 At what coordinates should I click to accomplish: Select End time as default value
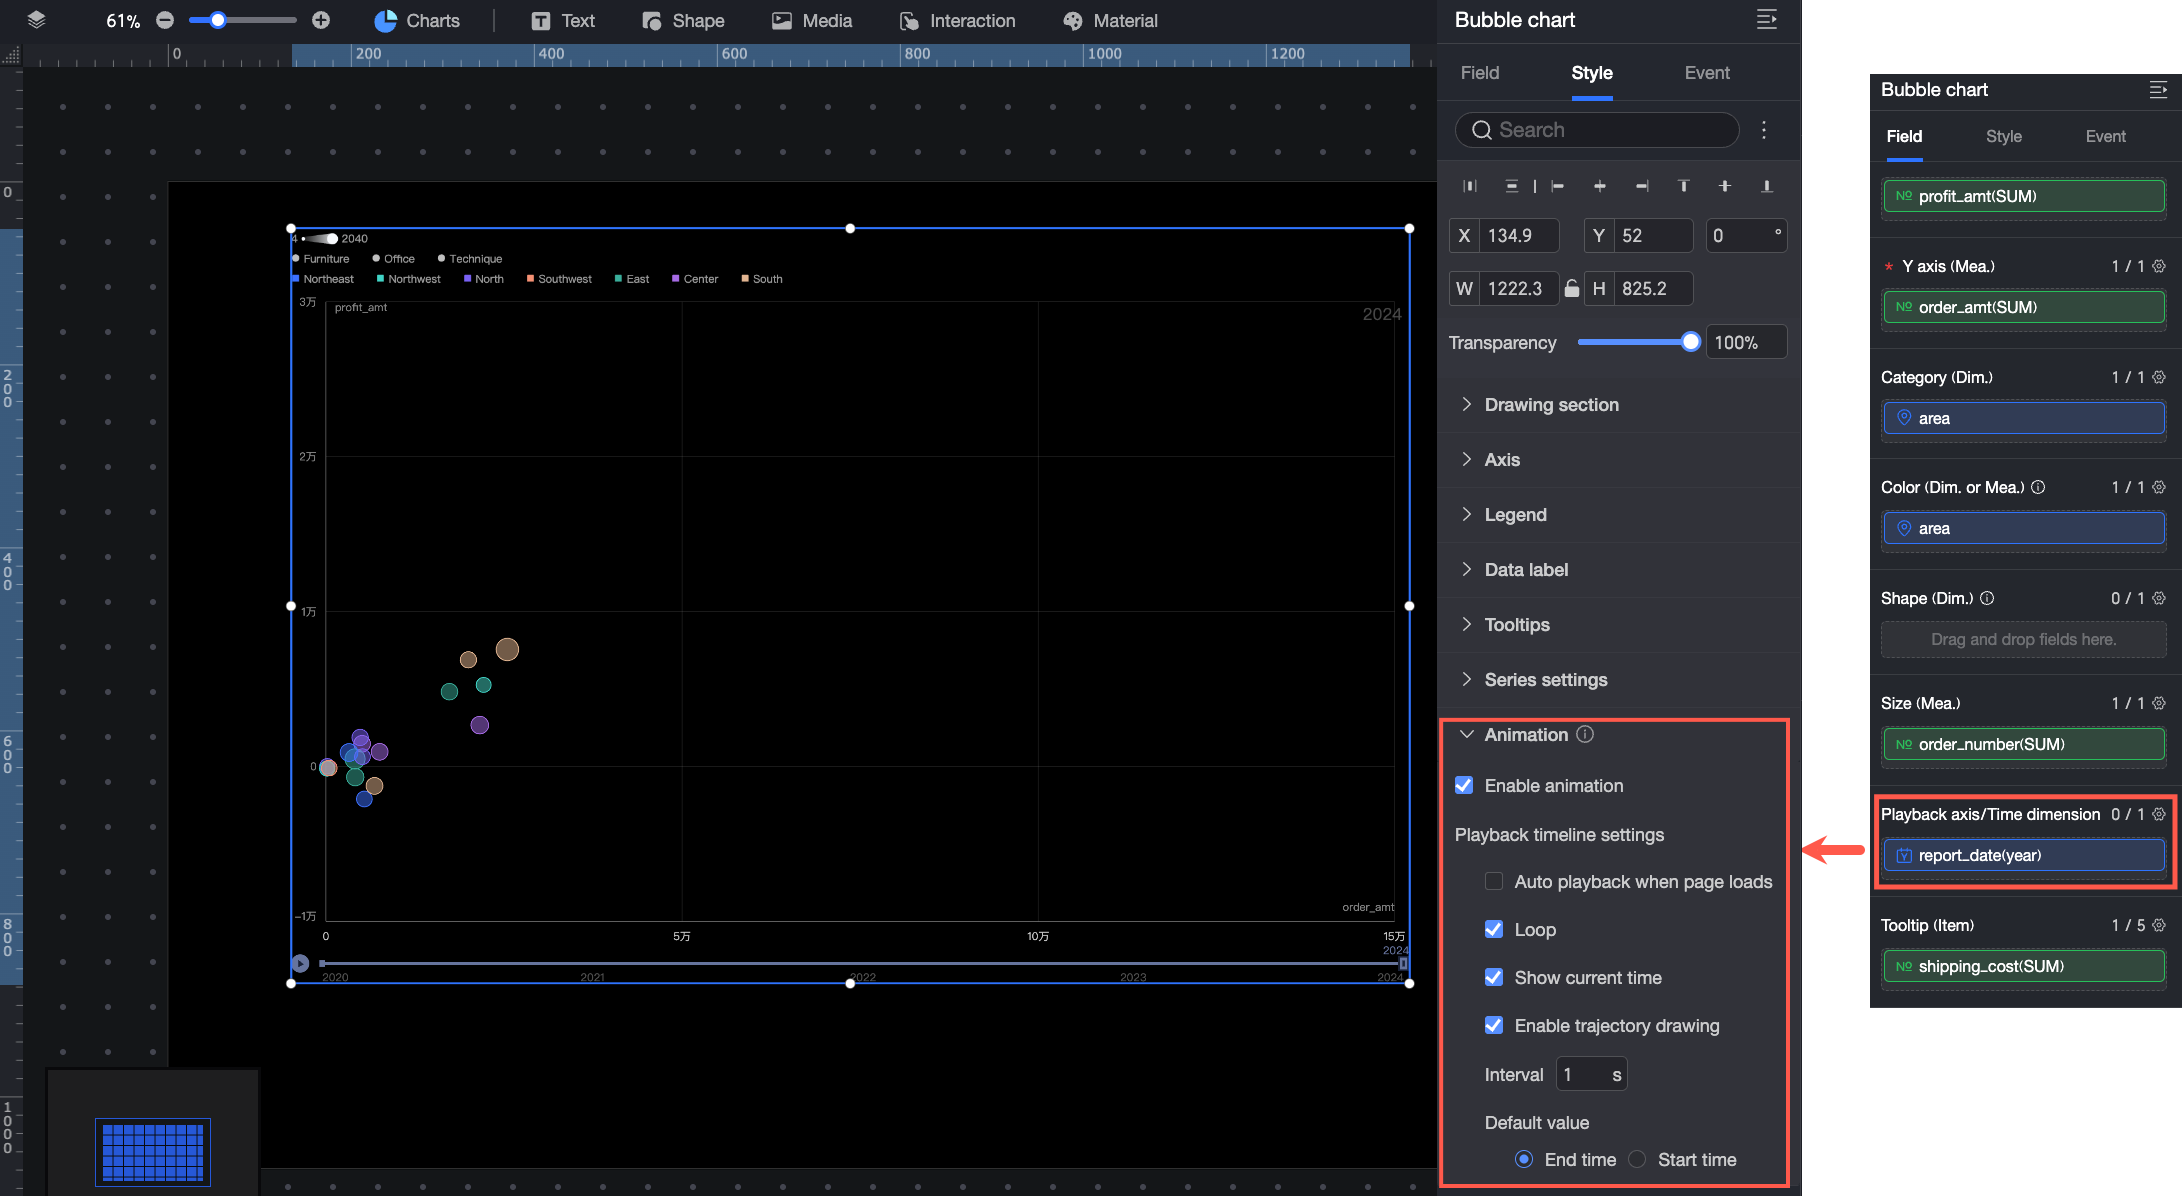click(1524, 1159)
